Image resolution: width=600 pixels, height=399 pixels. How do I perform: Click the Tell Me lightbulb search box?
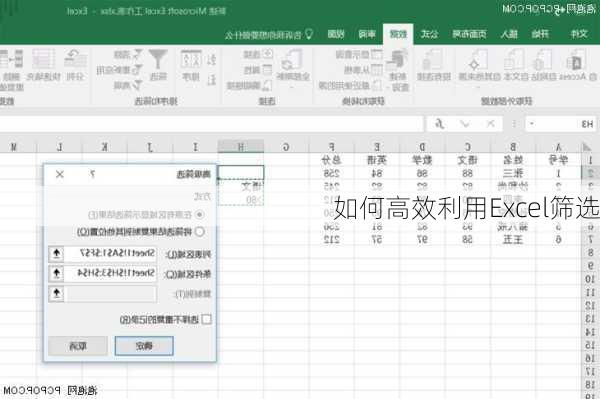coord(269,35)
